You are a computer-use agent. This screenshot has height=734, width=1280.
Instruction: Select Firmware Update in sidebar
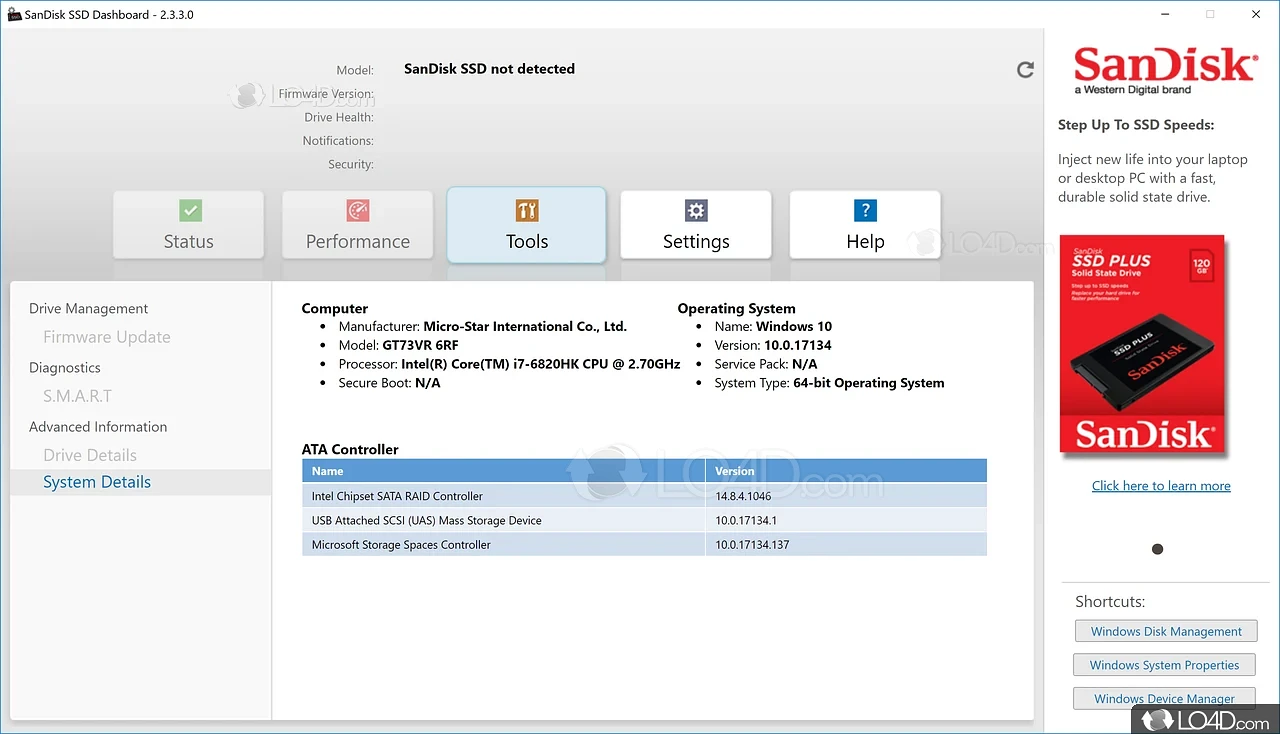click(107, 337)
